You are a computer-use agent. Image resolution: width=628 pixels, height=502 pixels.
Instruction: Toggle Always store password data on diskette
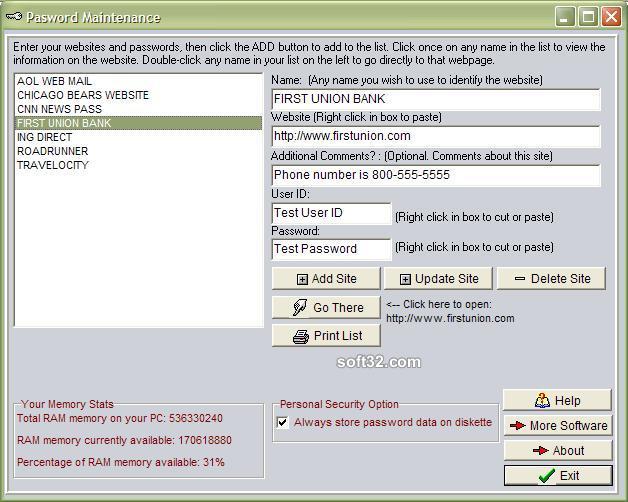pyautogui.click(x=283, y=422)
